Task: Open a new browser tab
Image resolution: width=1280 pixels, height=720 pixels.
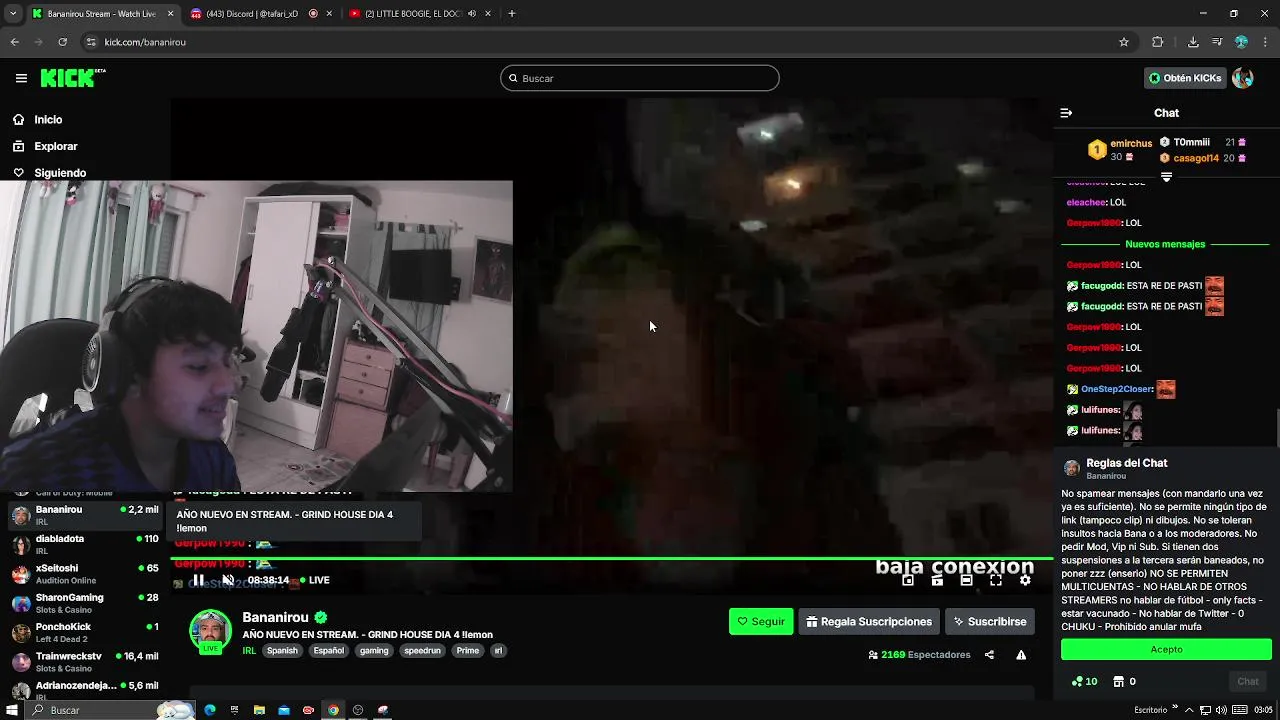Action: tap(511, 14)
